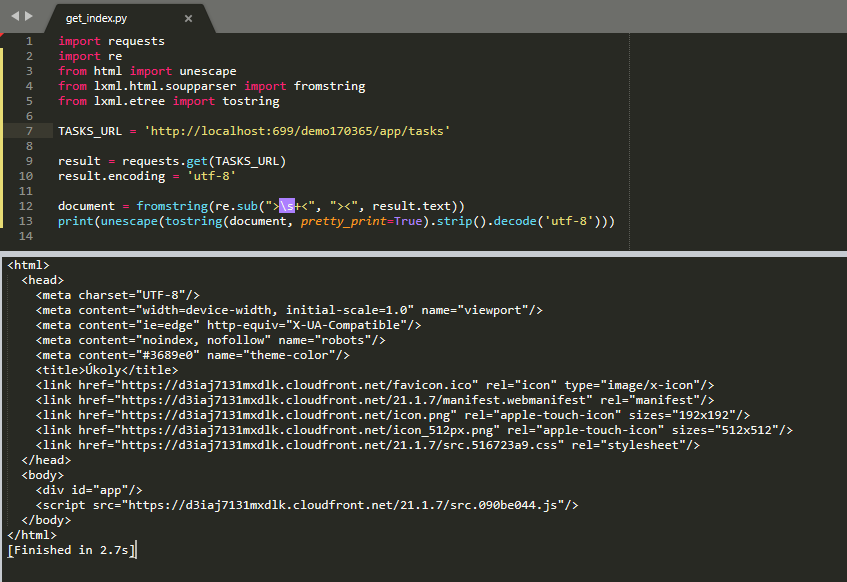Click line number 12 in the gutter

pos(26,206)
